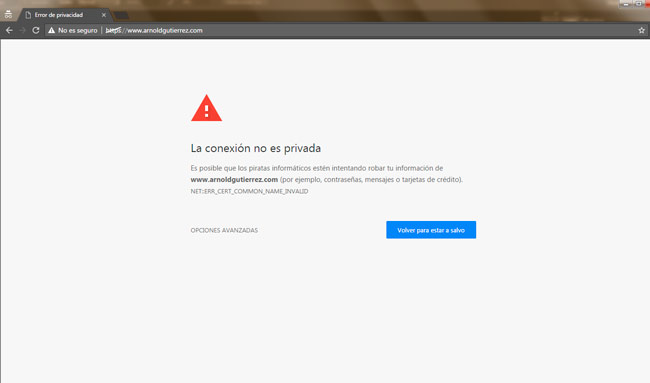
Task: Click the 'Volver para estar a salvo' button
Action: click(x=431, y=230)
